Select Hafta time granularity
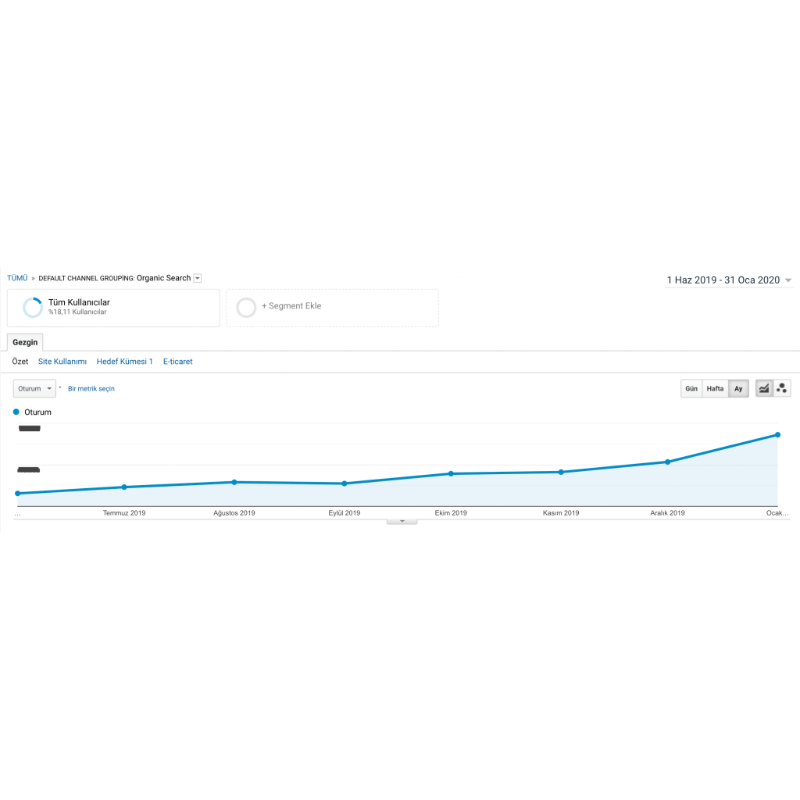 coord(715,389)
